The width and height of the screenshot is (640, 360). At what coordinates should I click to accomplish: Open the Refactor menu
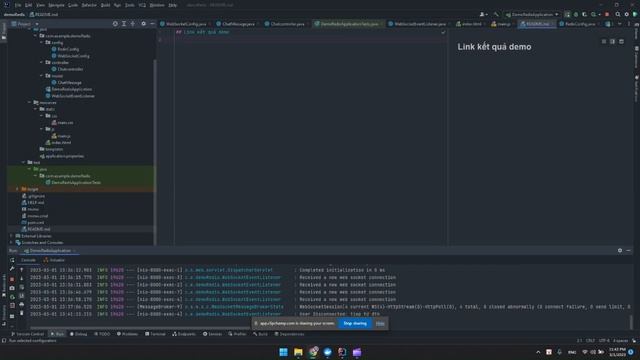(89, 5)
